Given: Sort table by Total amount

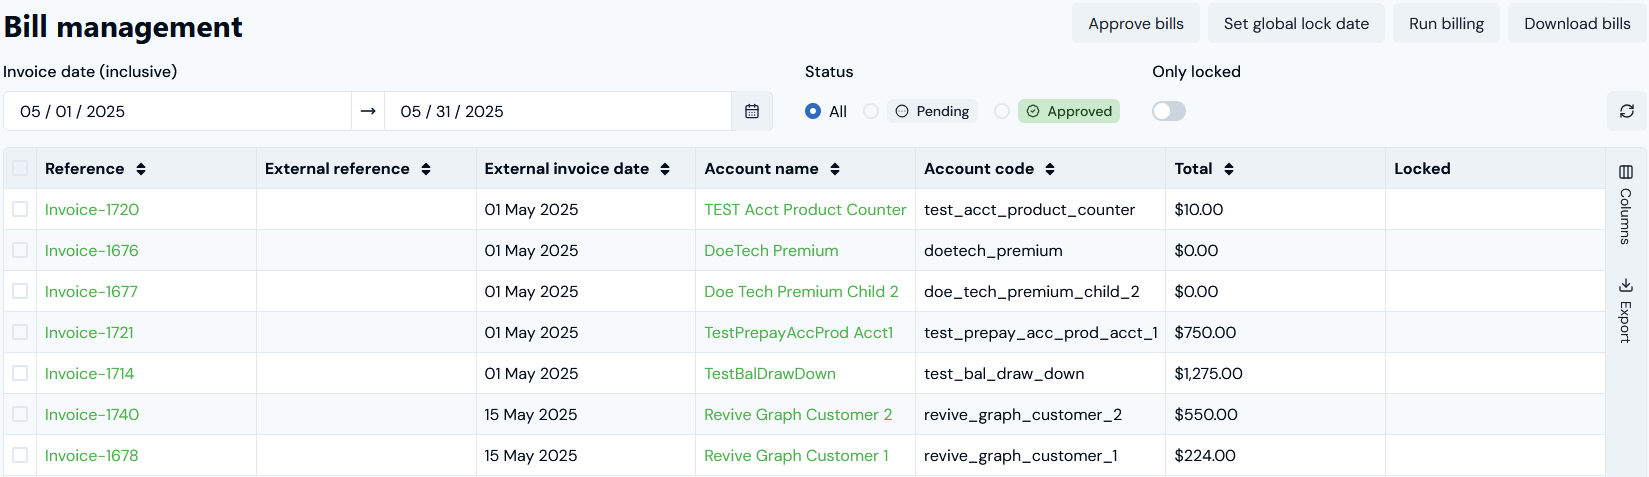Looking at the screenshot, I should coord(1229,169).
